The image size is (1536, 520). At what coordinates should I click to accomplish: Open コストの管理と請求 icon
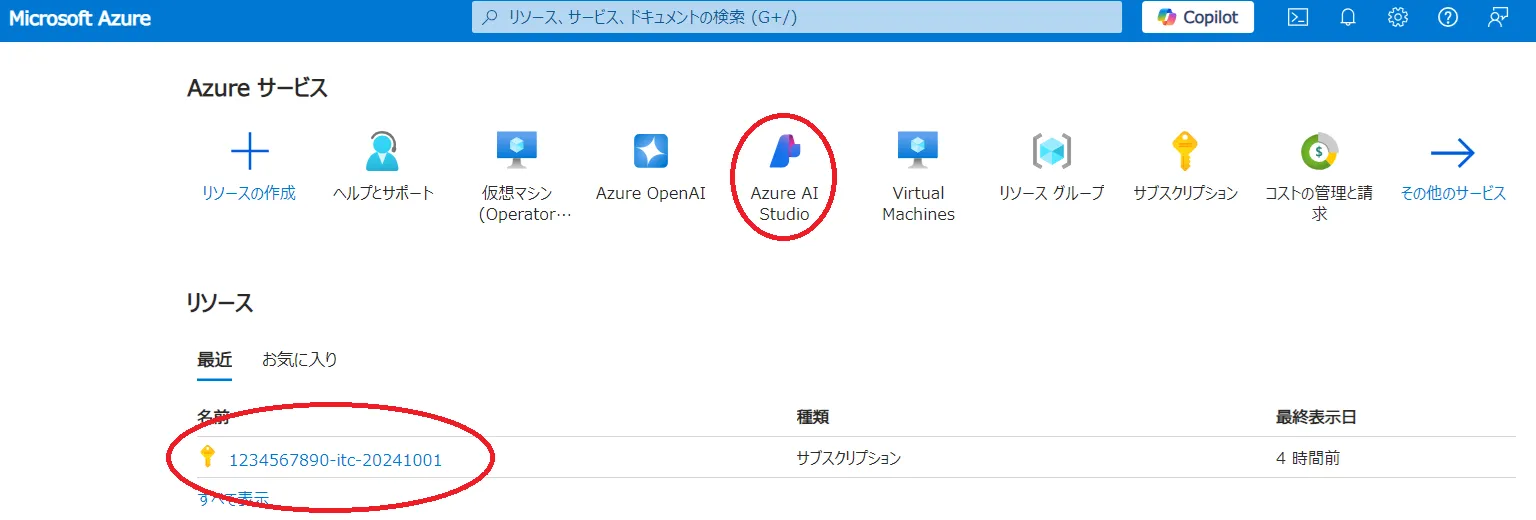tap(1318, 151)
